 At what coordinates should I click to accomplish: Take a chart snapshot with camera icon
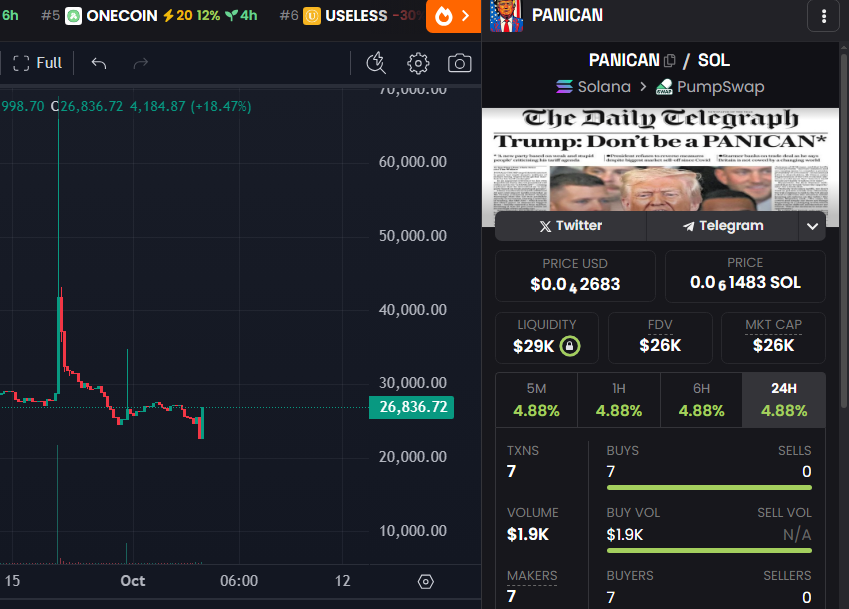point(459,63)
